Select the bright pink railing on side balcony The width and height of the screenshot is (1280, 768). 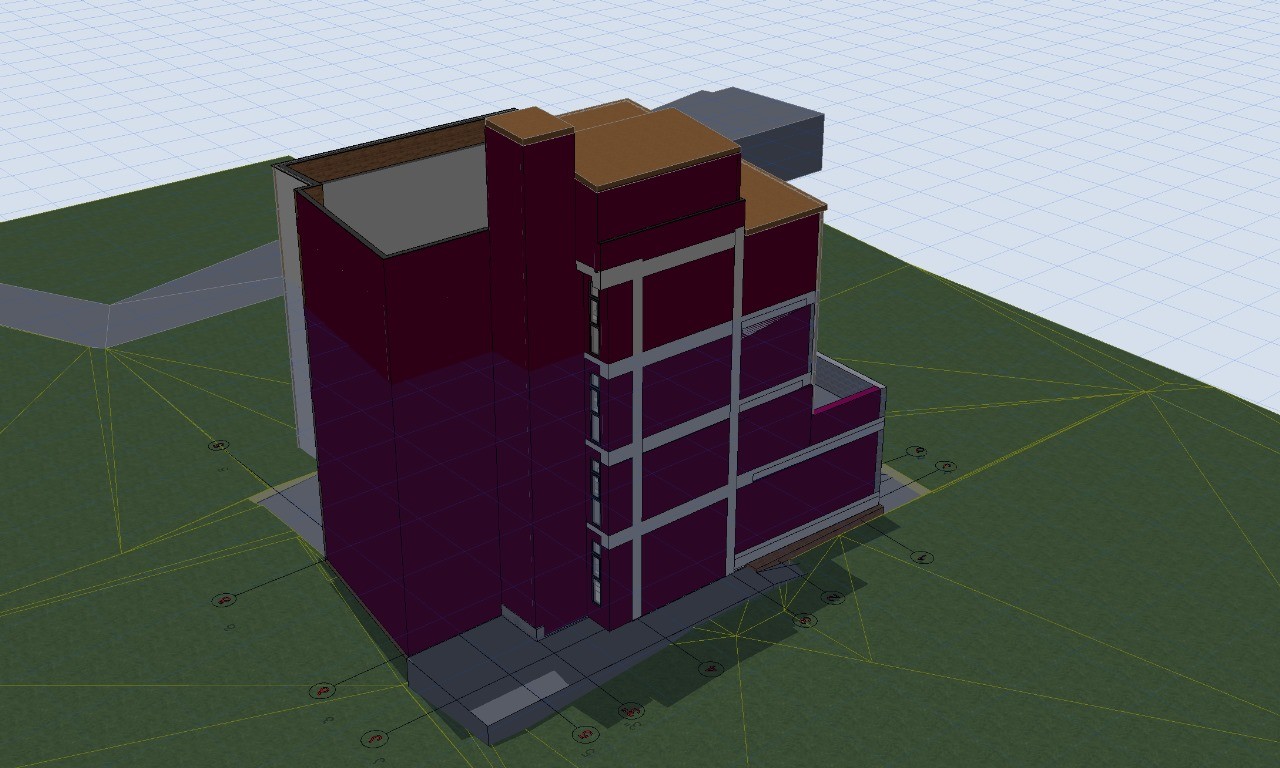point(845,401)
